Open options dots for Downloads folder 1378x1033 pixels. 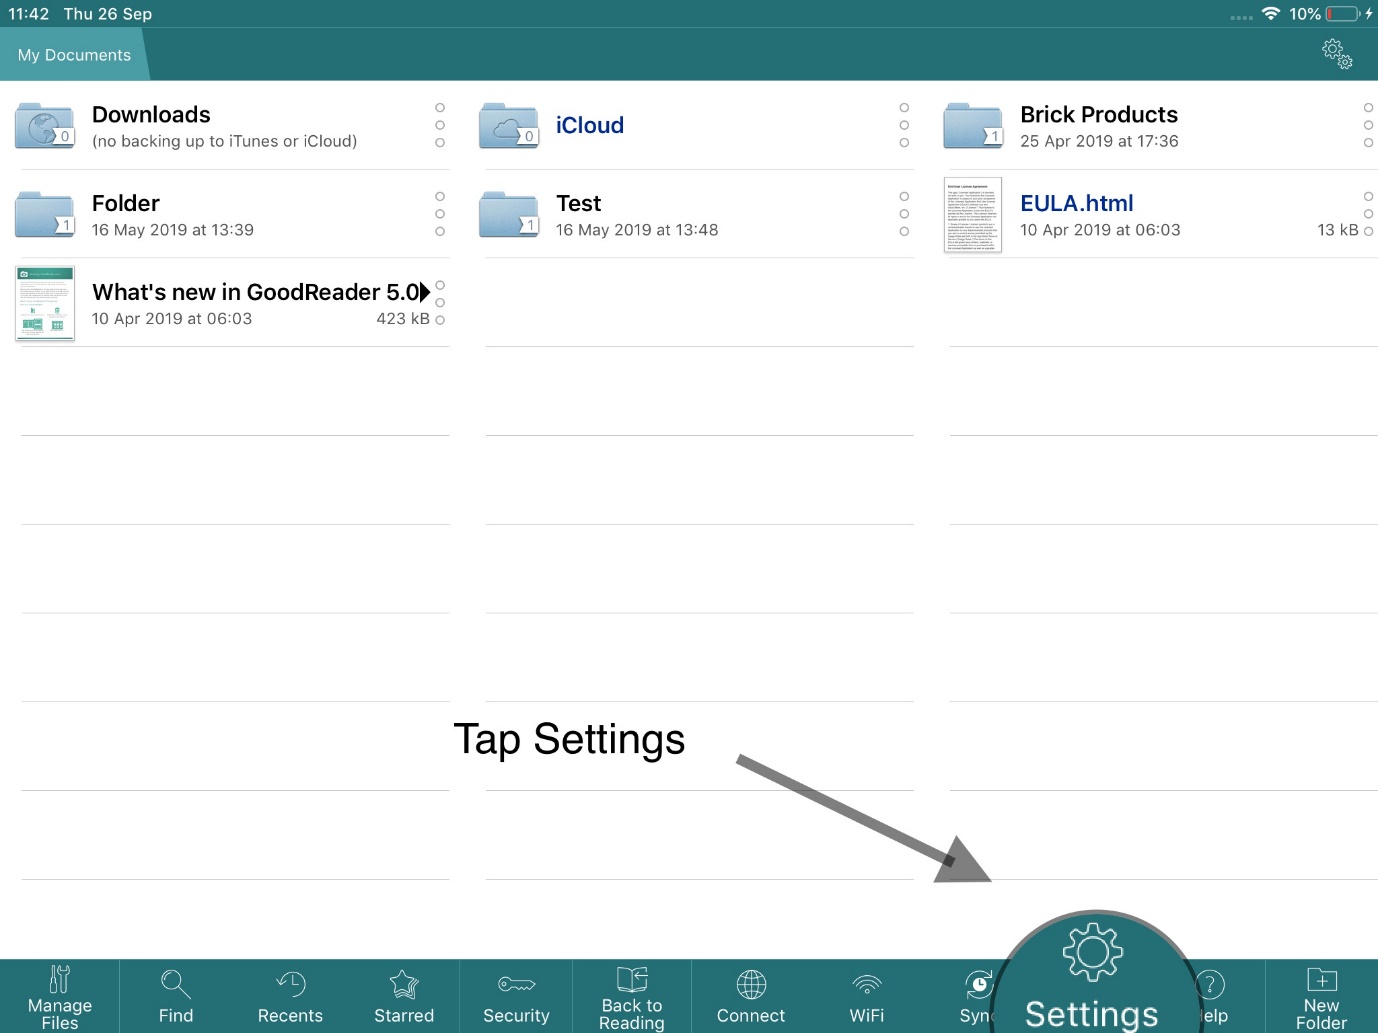[x=440, y=125]
